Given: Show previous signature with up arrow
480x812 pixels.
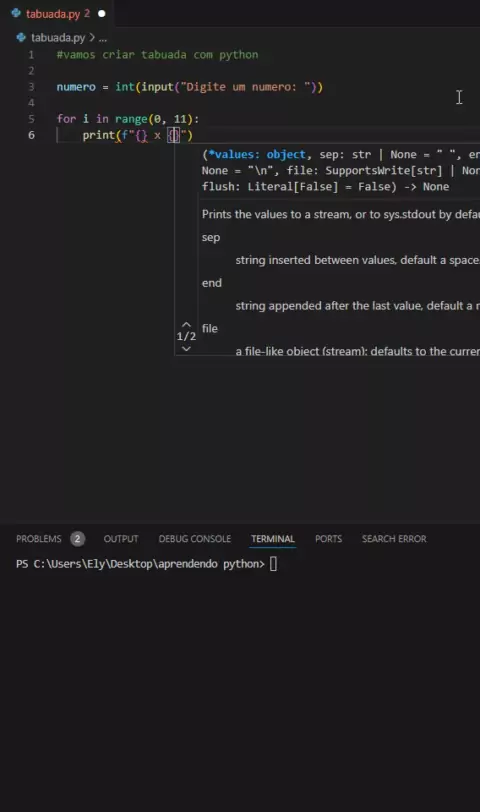Looking at the screenshot, I should [x=186, y=325].
